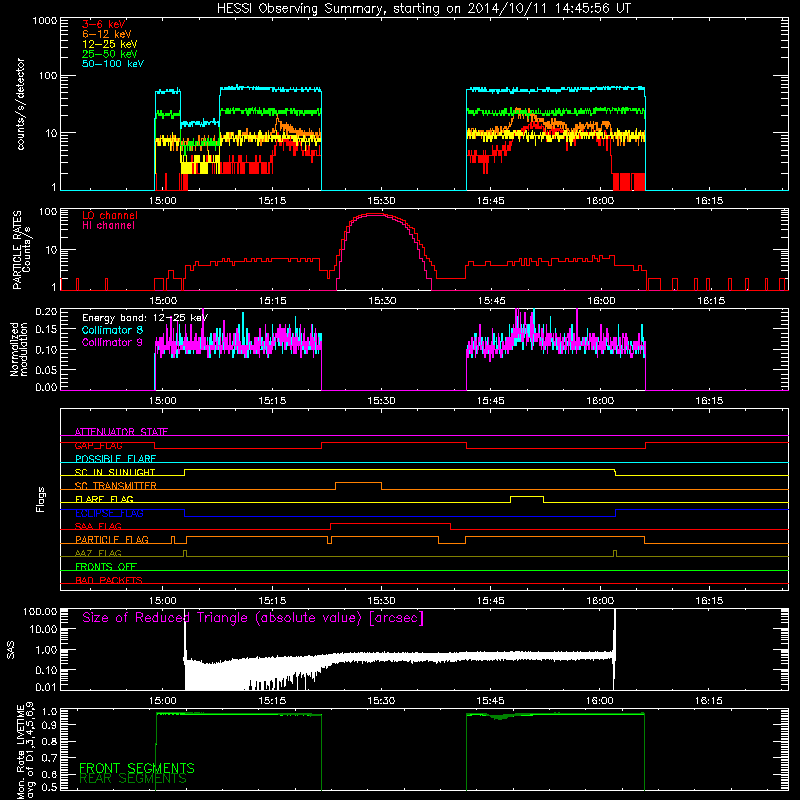Click the Normalized modulation axis label
The image size is (800, 800).
[19, 349]
